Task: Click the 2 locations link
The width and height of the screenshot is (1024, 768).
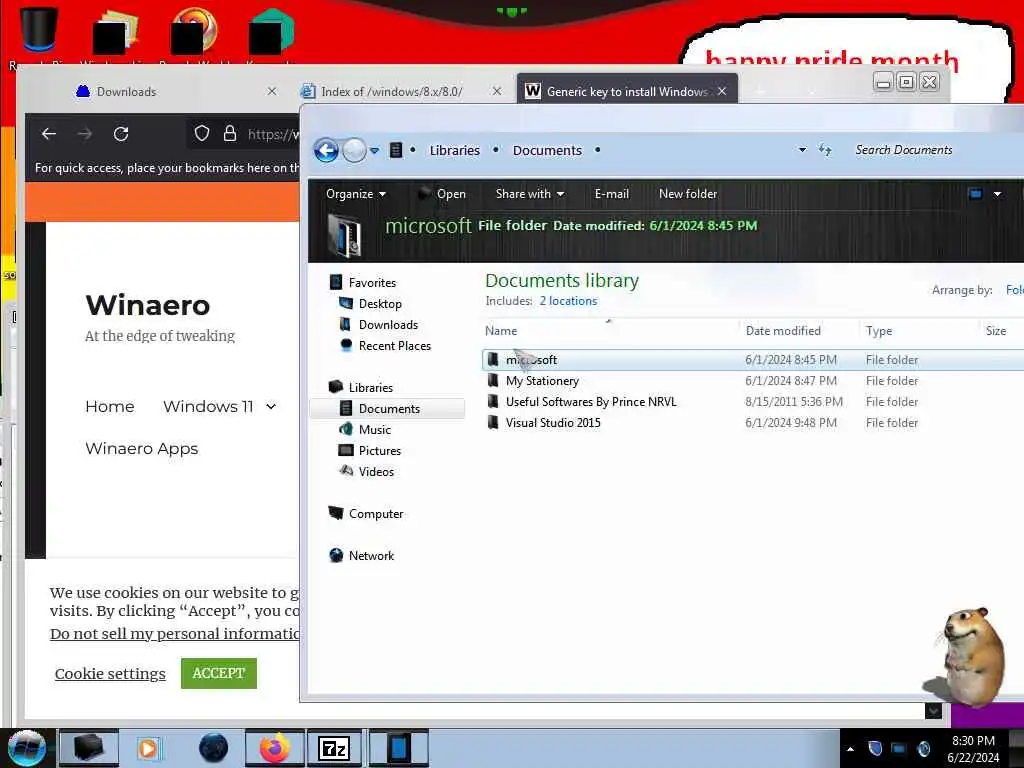Action: pyautogui.click(x=568, y=301)
